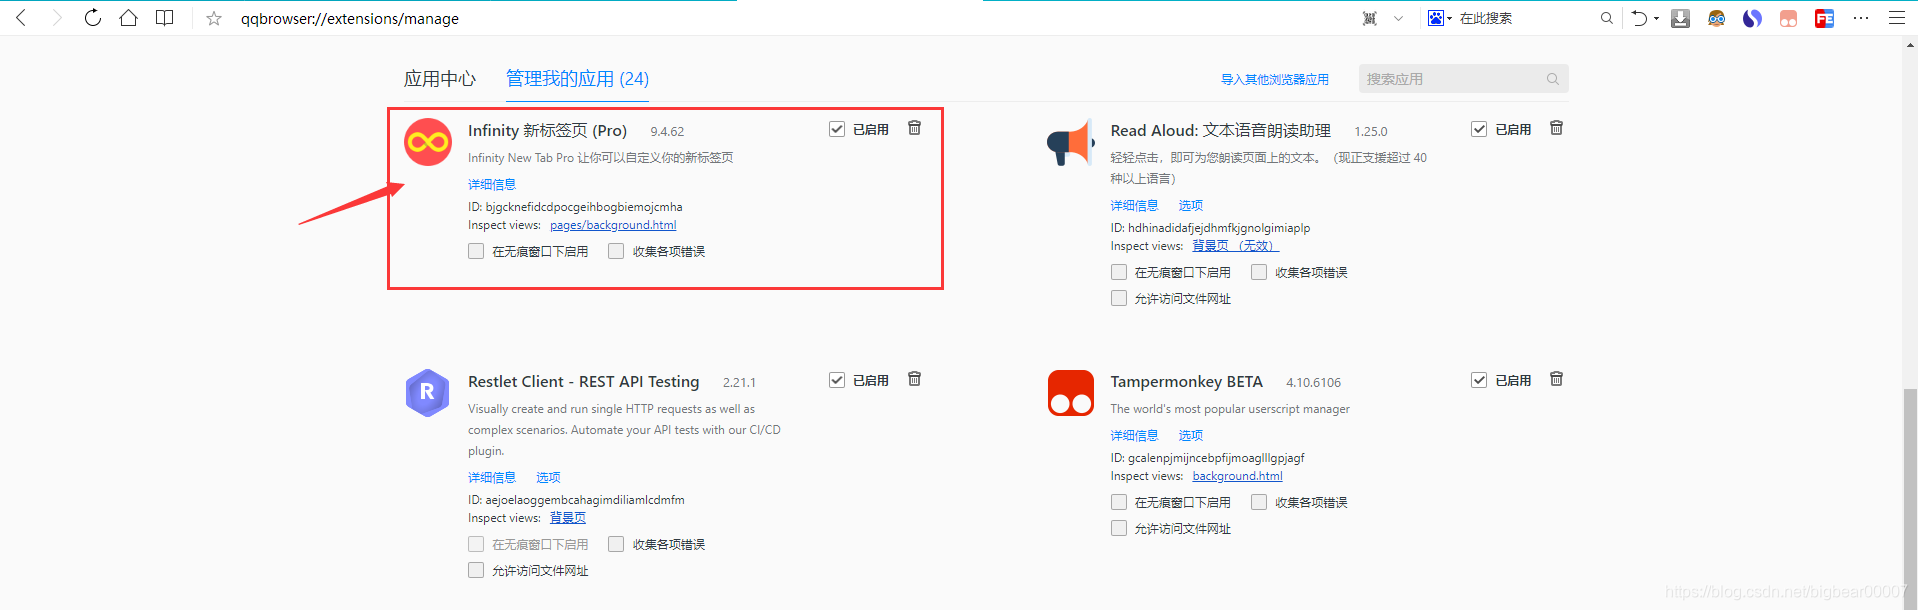
Task: Open the hamburger main menu
Action: [x=1897, y=18]
